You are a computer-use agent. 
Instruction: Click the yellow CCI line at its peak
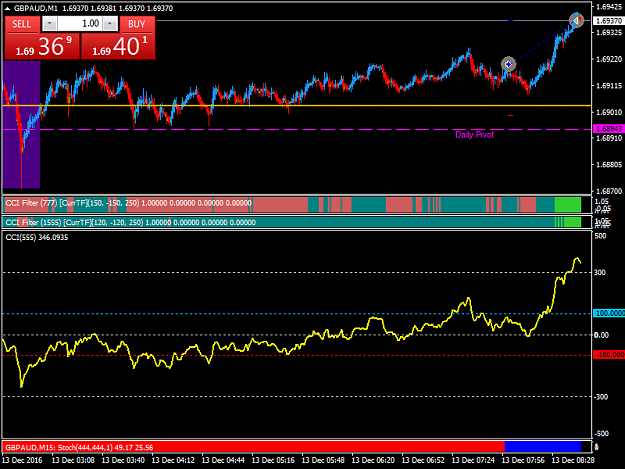coord(577,259)
